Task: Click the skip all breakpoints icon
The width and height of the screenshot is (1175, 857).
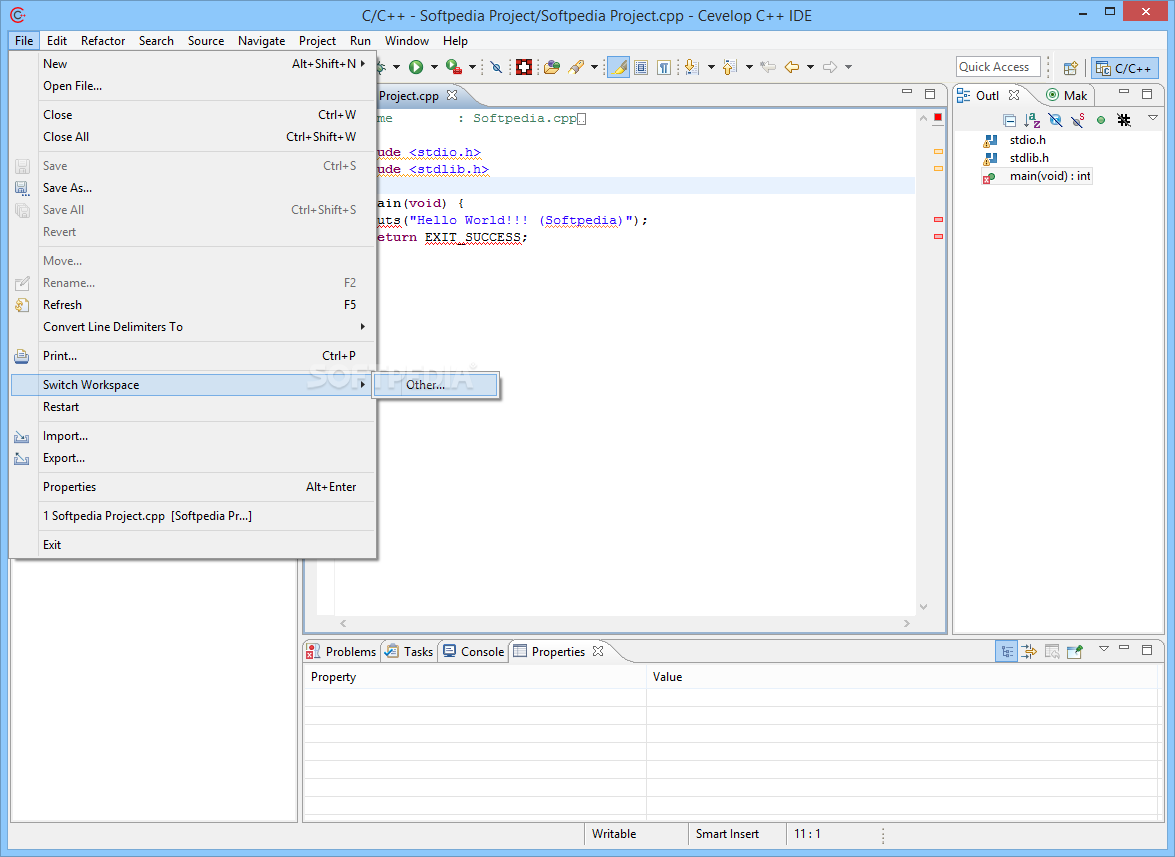Action: click(496, 67)
